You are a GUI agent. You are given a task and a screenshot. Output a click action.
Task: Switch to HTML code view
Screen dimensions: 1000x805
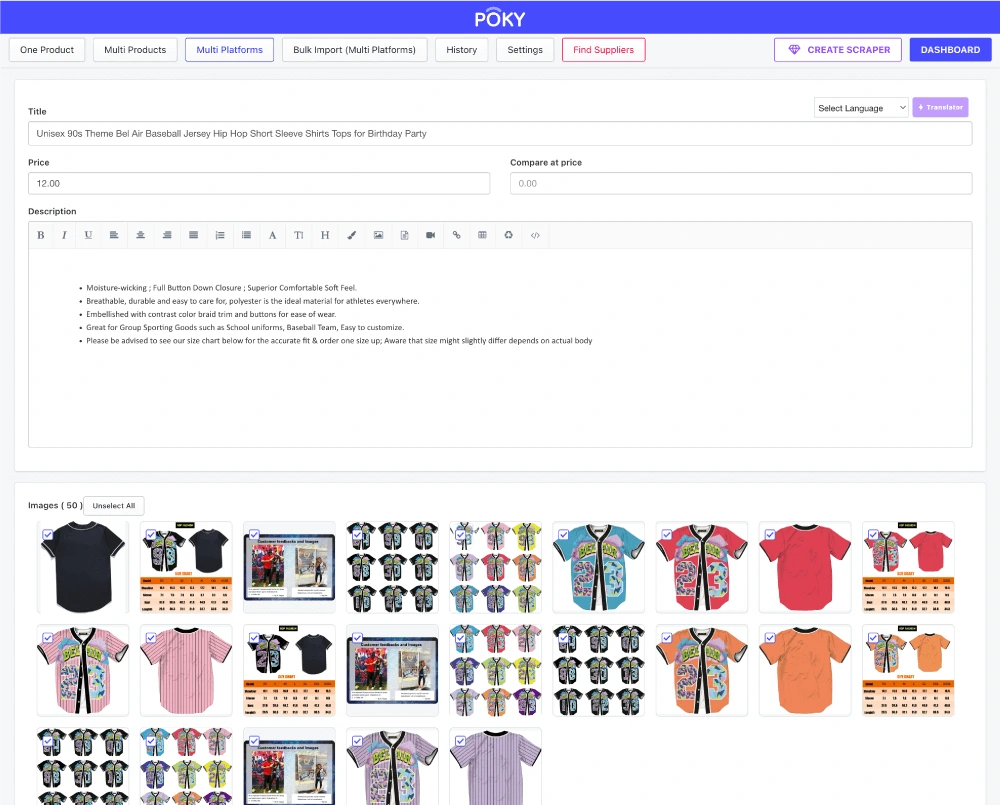535,235
